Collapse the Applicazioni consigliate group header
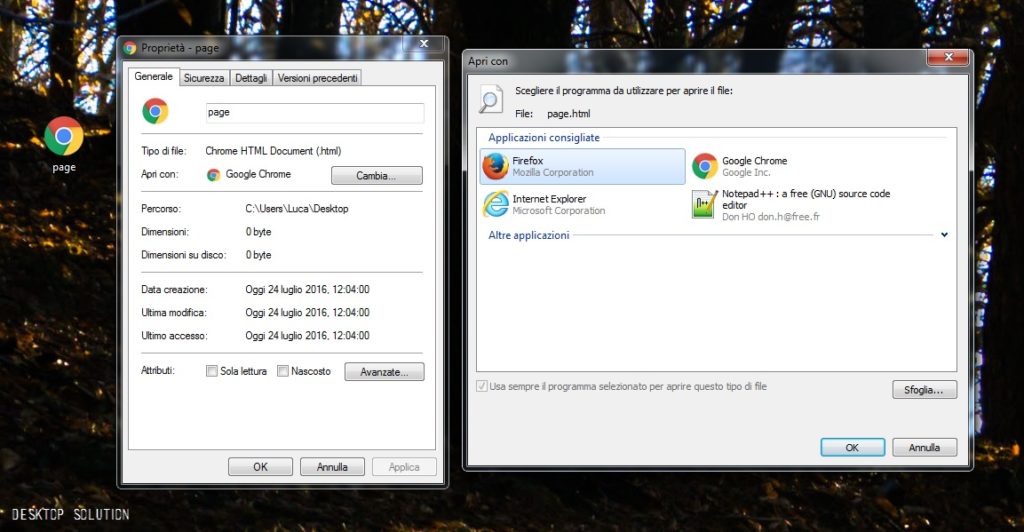Viewport: 1024px width, 532px height. click(544, 138)
